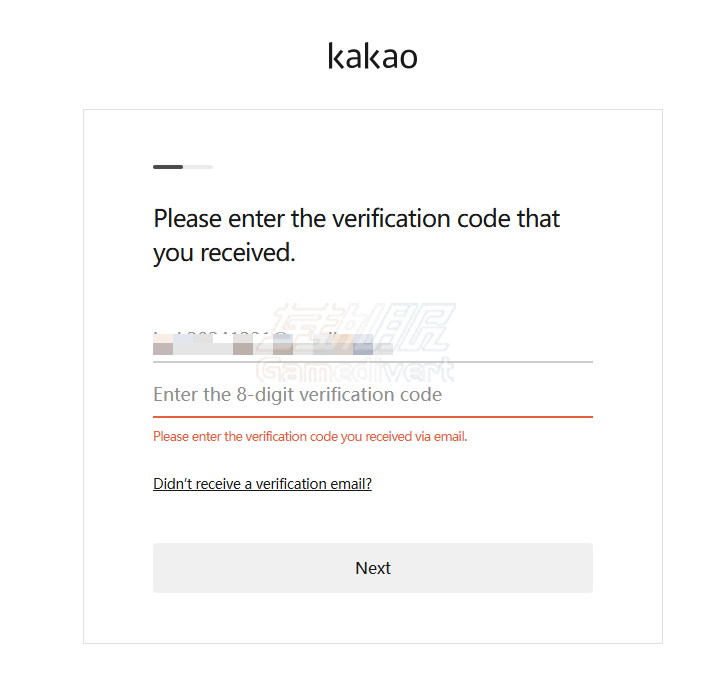Click the white space right of the kakao logo
Viewport: 713px width, 685px height.
pos(560,56)
